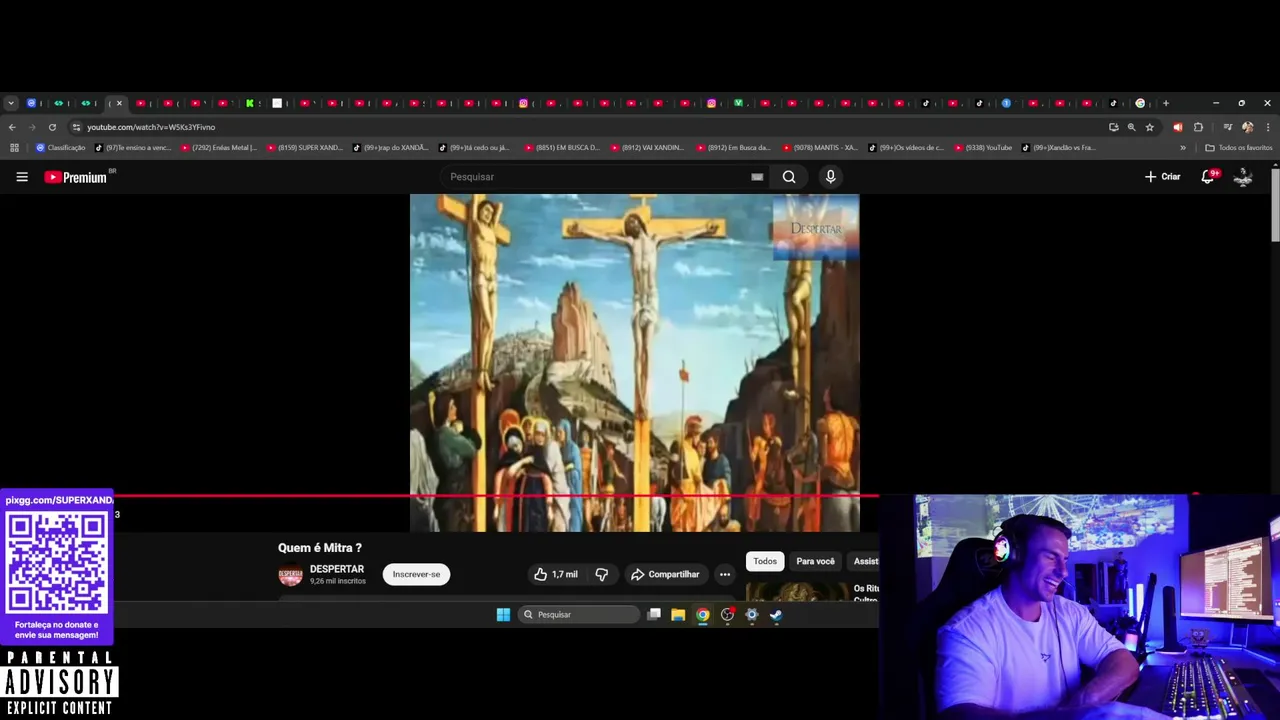This screenshot has height=720, width=1280.
Task: Close the active tab with its X
Action: pyautogui.click(x=119, y=103)
